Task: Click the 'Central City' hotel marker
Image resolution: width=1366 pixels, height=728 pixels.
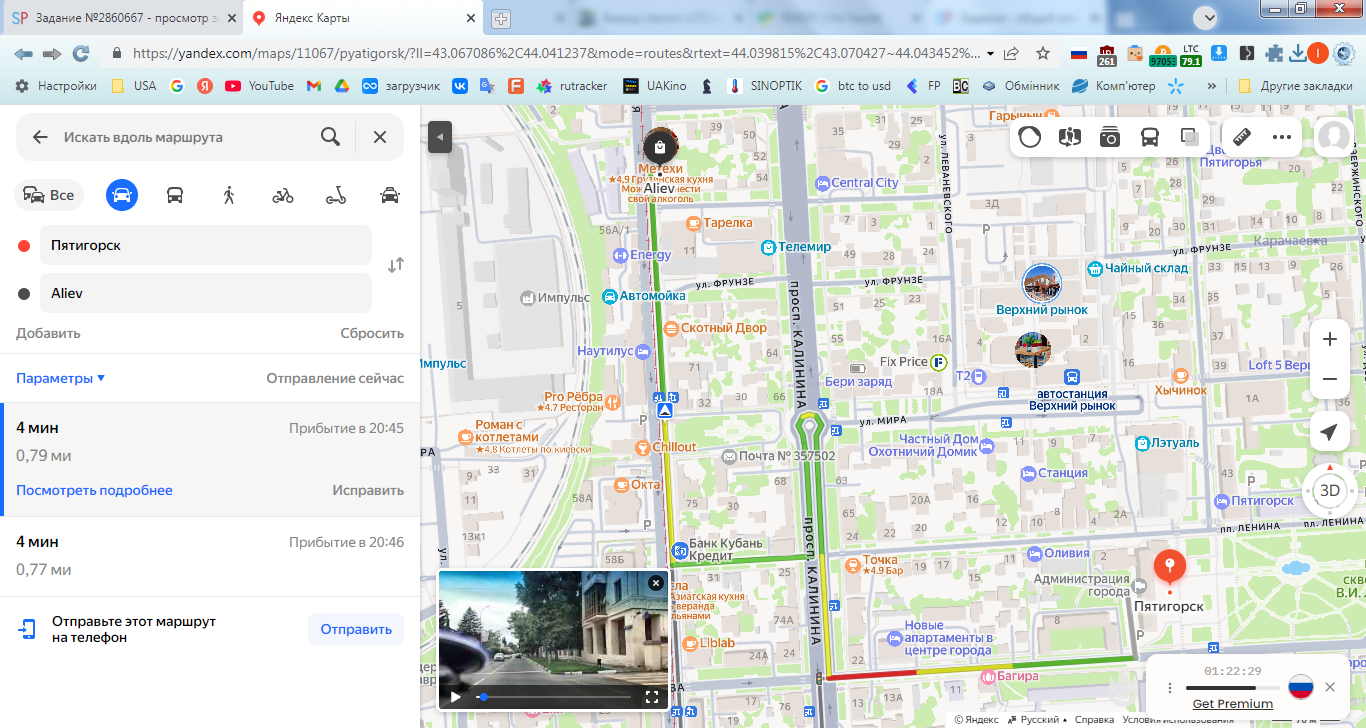Action: coord(856,183)
